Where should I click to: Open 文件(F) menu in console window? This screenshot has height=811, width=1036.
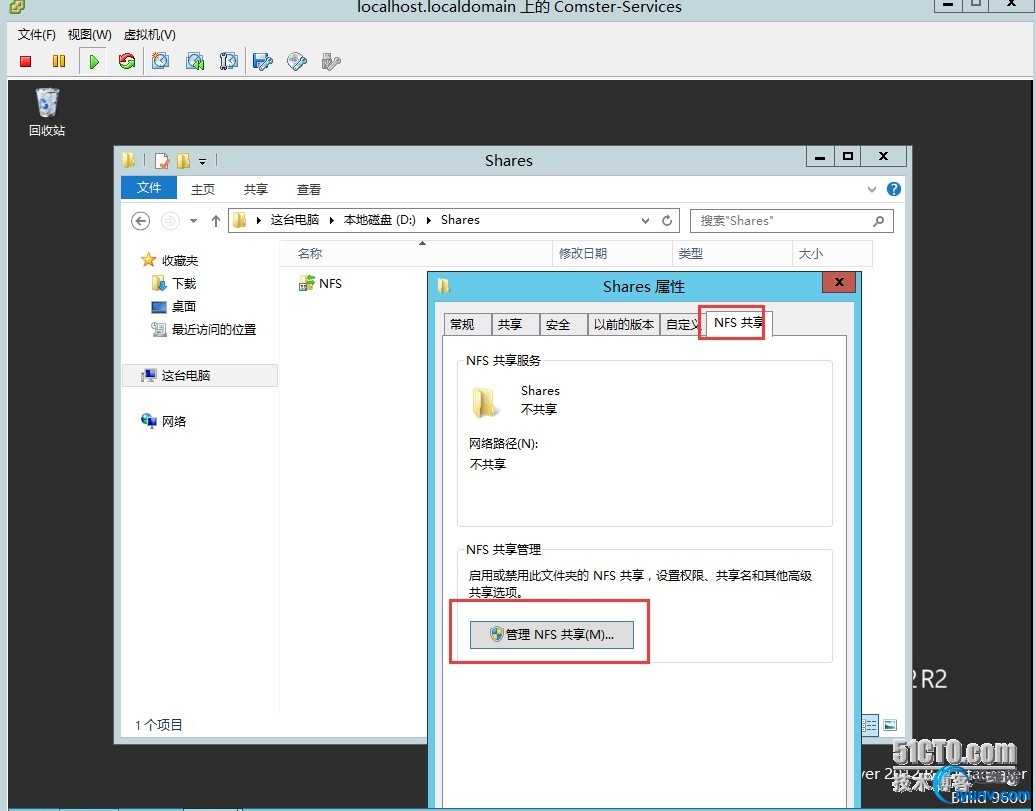click(36, 34)
